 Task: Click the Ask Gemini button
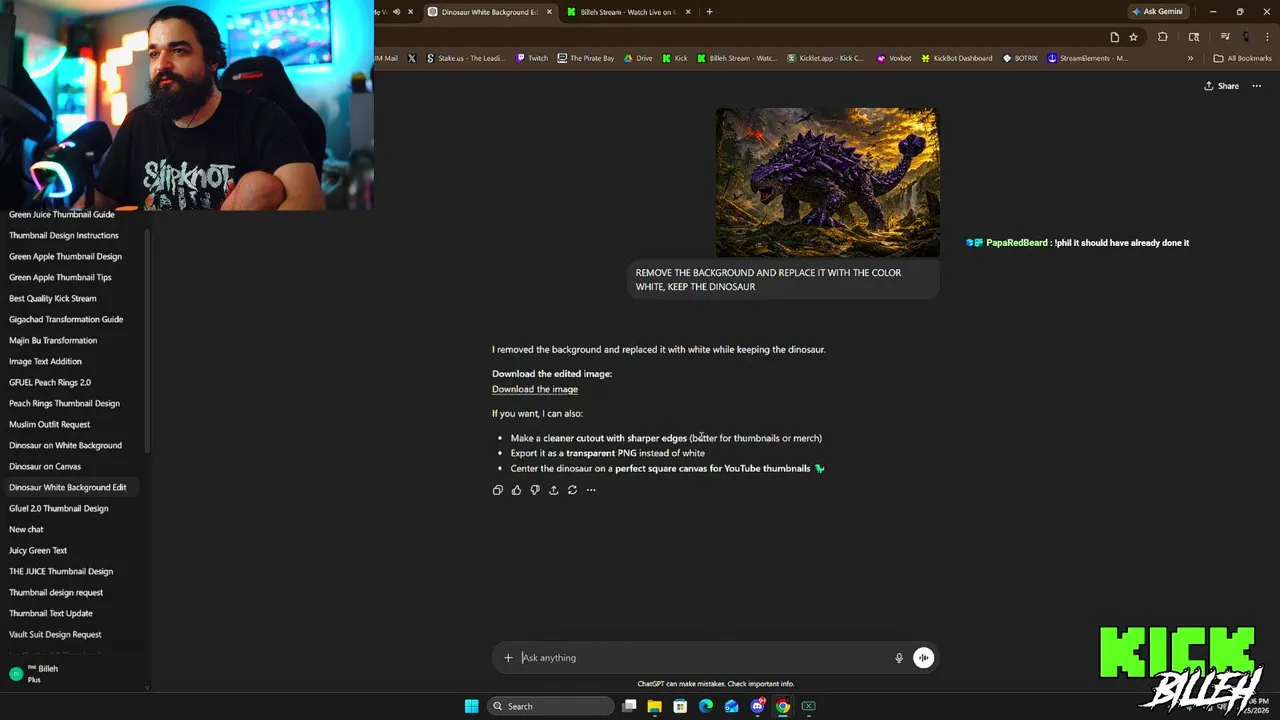click(x=1158, y=12)
